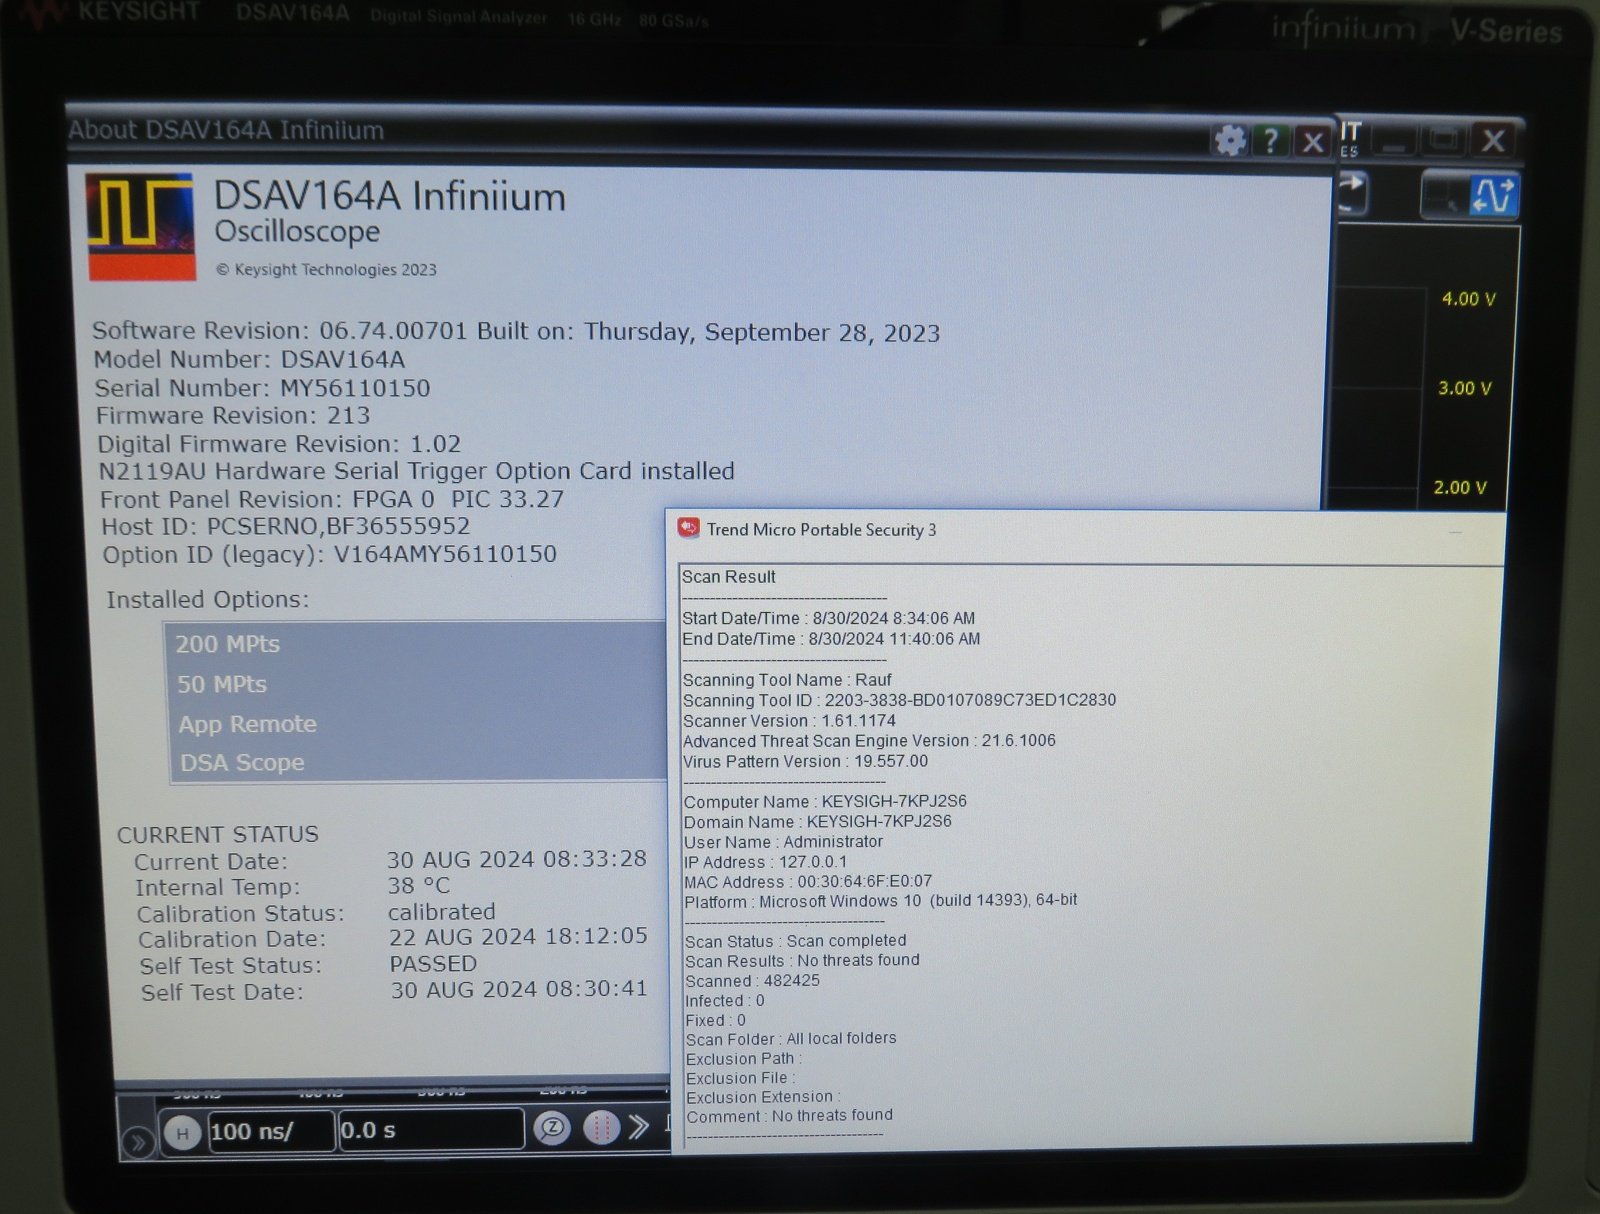Click the Firmware Revision 213 line
Screen dimensions: 1600x1214
(233, 415)
